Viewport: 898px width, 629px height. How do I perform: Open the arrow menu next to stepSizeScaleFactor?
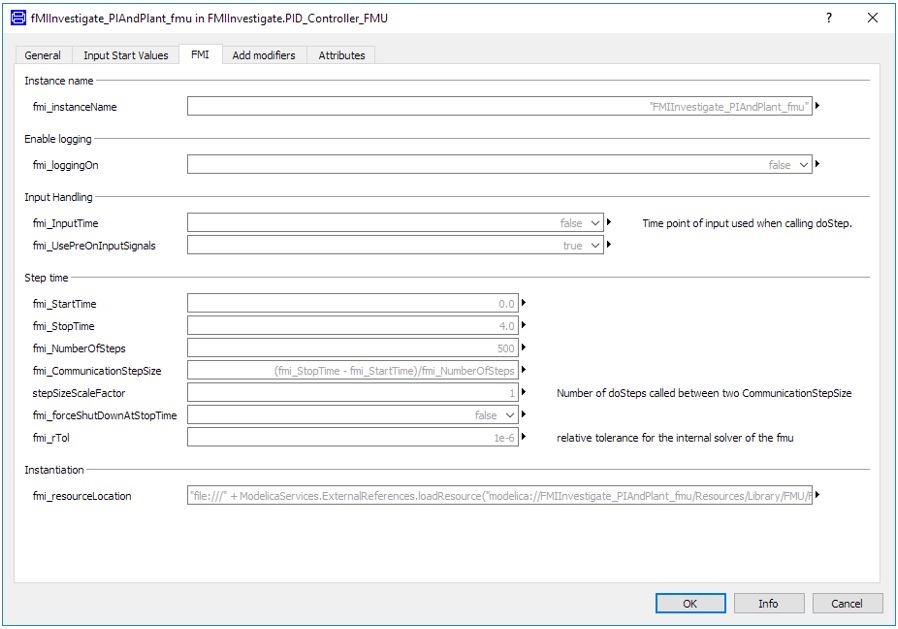click(x=523, y=392)
